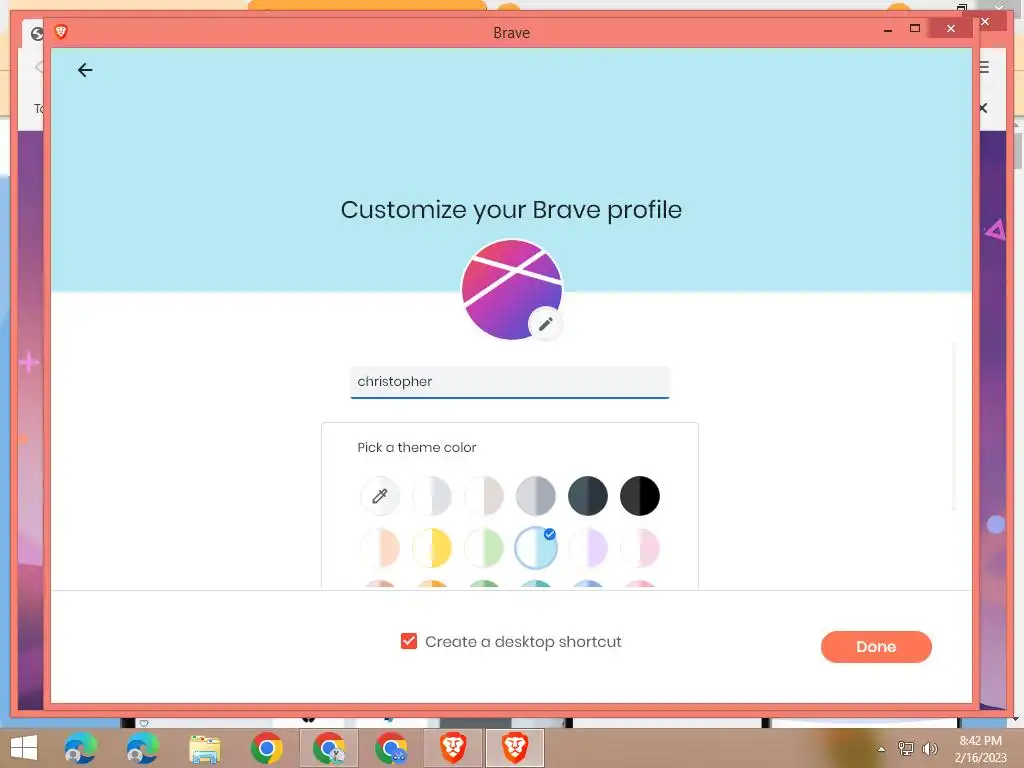This screenshot has width=1024, height=768.
Task: Choose the white and light gray theme
Action: click(432, 496)
